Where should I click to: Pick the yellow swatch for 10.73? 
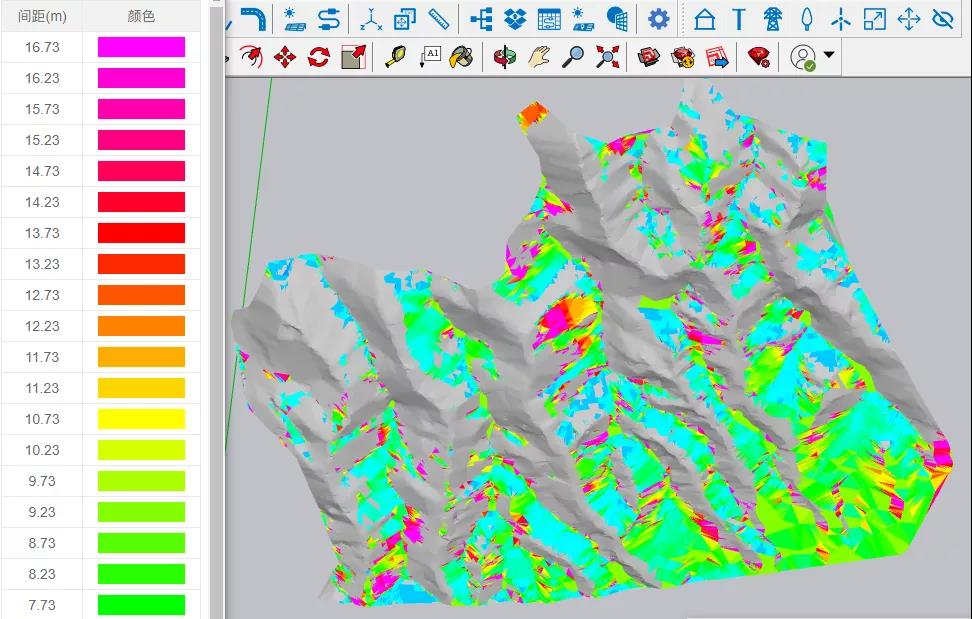[141, 419]
